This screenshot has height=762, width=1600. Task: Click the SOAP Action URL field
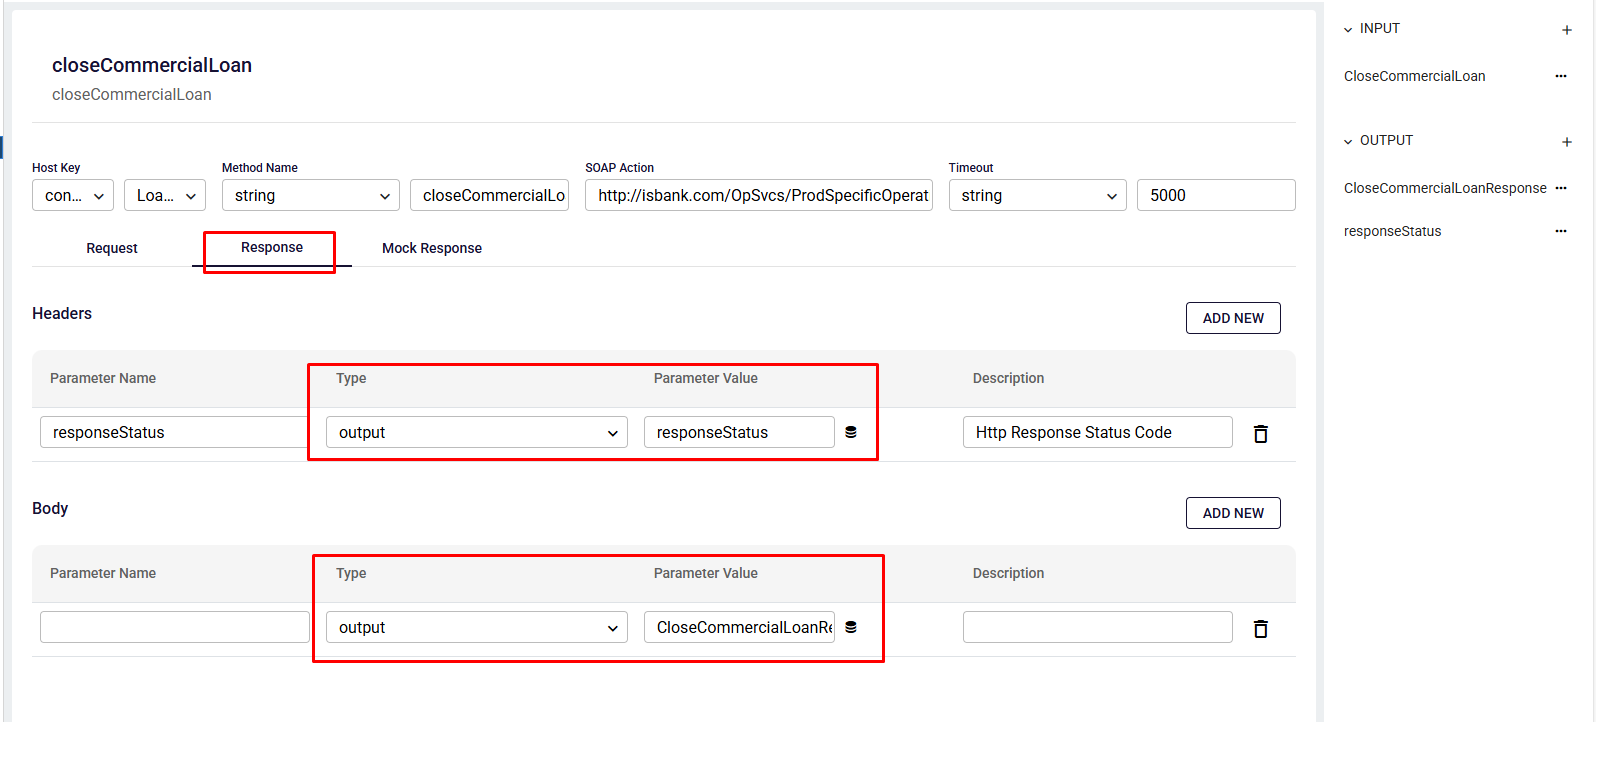[758, 196]
